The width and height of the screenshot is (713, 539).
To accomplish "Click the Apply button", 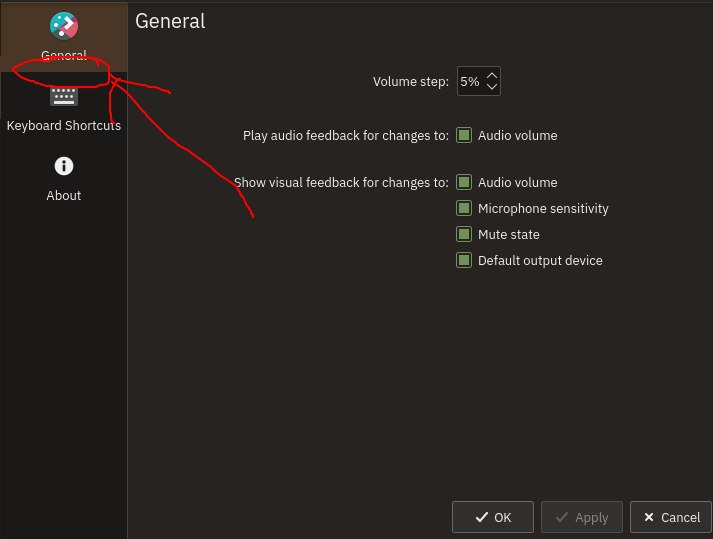I will point(582,517).
